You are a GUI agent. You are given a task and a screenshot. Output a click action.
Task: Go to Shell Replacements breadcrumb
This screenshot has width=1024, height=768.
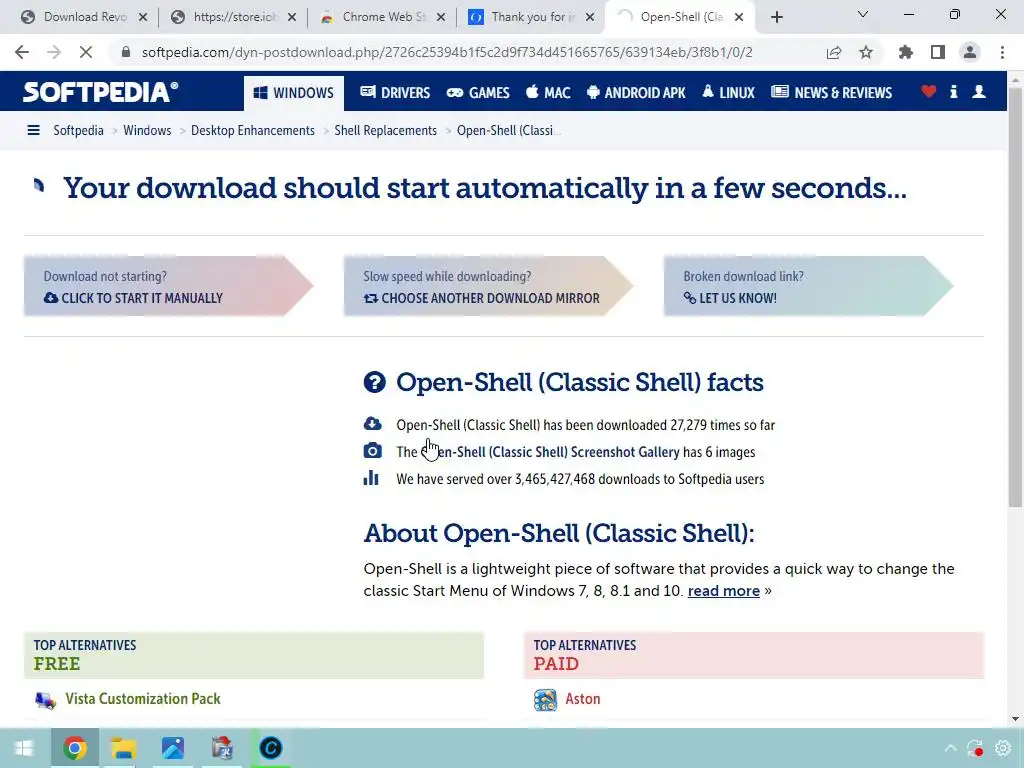tap(385, 131)
